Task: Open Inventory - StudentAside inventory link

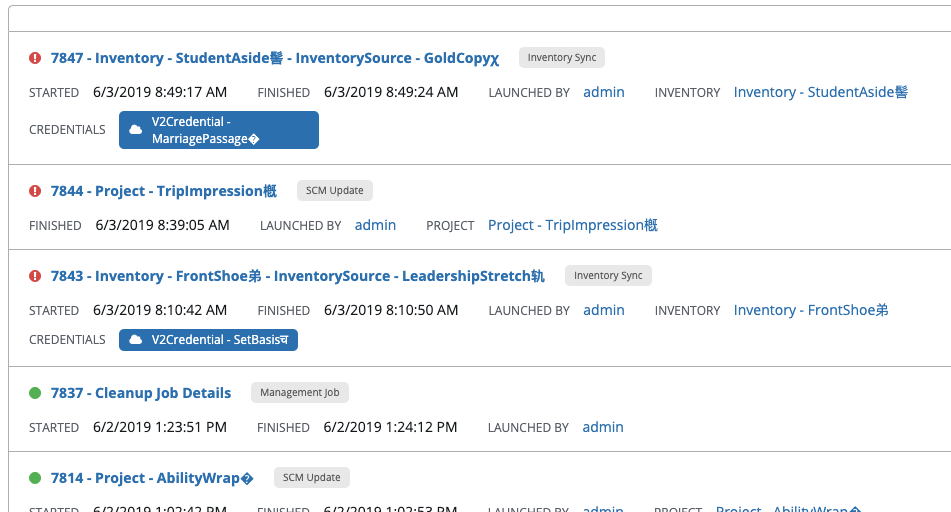Action: pyautogui.click(x=821, y=92)
